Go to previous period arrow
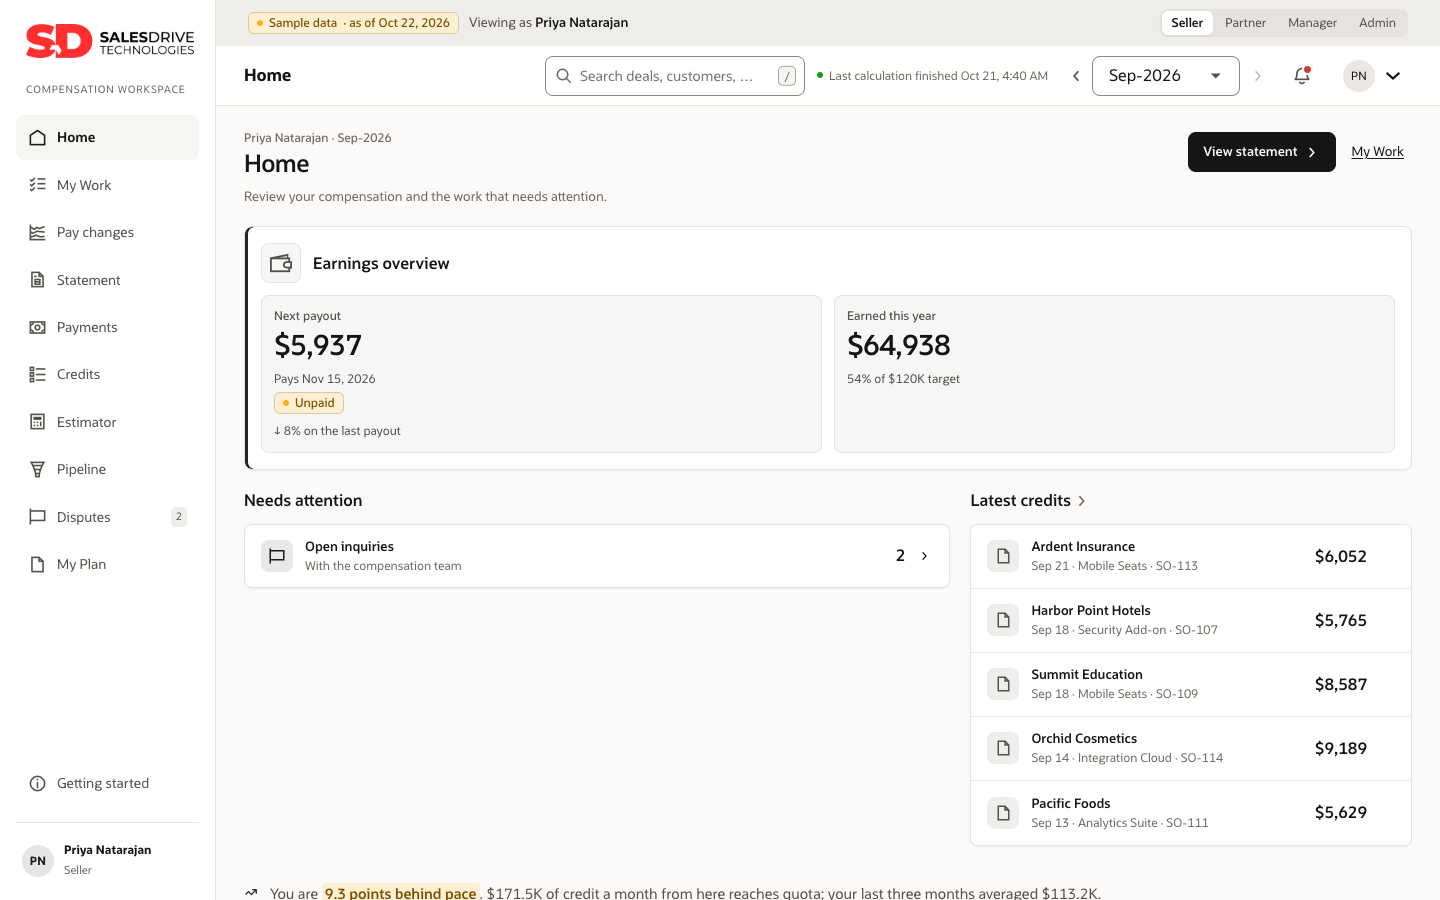Viewport: 1440px width, 900px height. (1076, 76)
